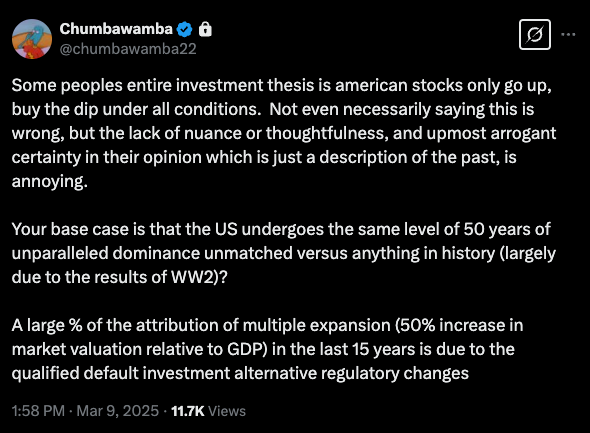
Task: Click the Mar 9, 2025 date
Action: [118, 411]
